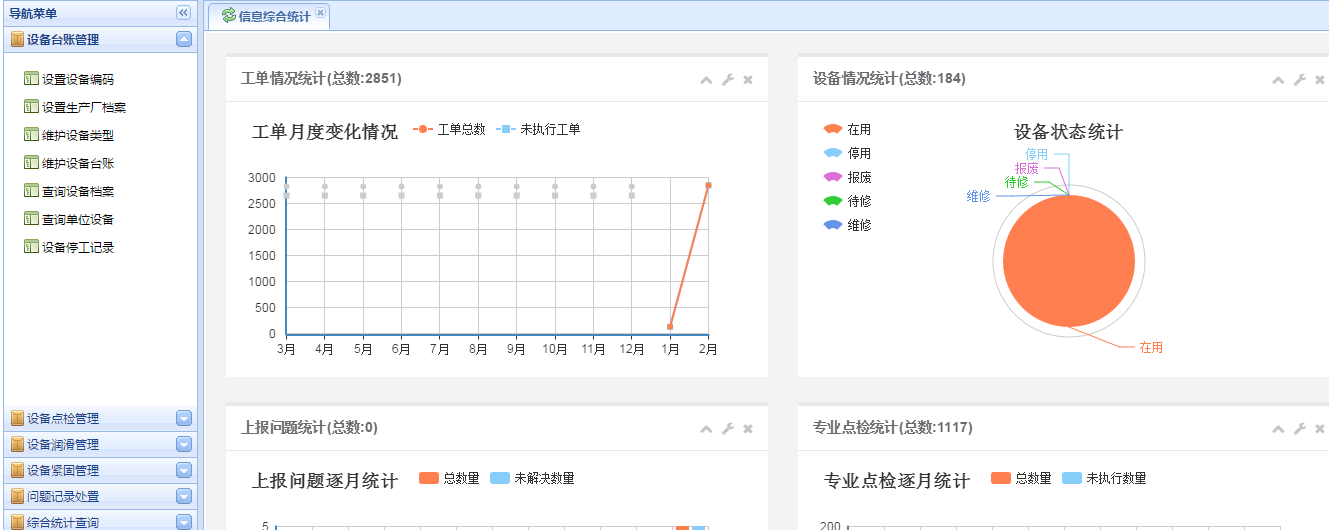
Task: Open 维护设备台账 menu item
Action: (x=77, y=163)
